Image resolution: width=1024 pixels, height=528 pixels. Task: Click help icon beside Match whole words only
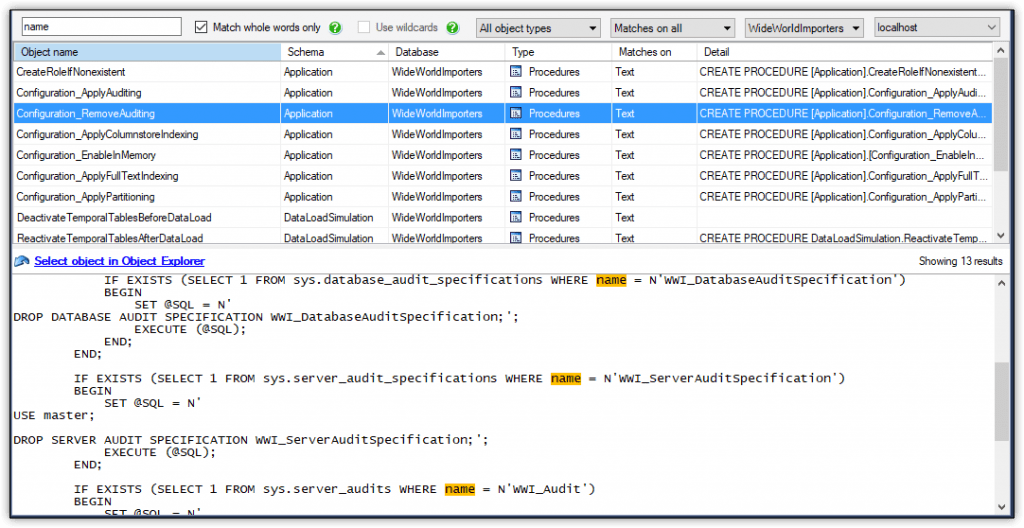(x=335, y=27)
